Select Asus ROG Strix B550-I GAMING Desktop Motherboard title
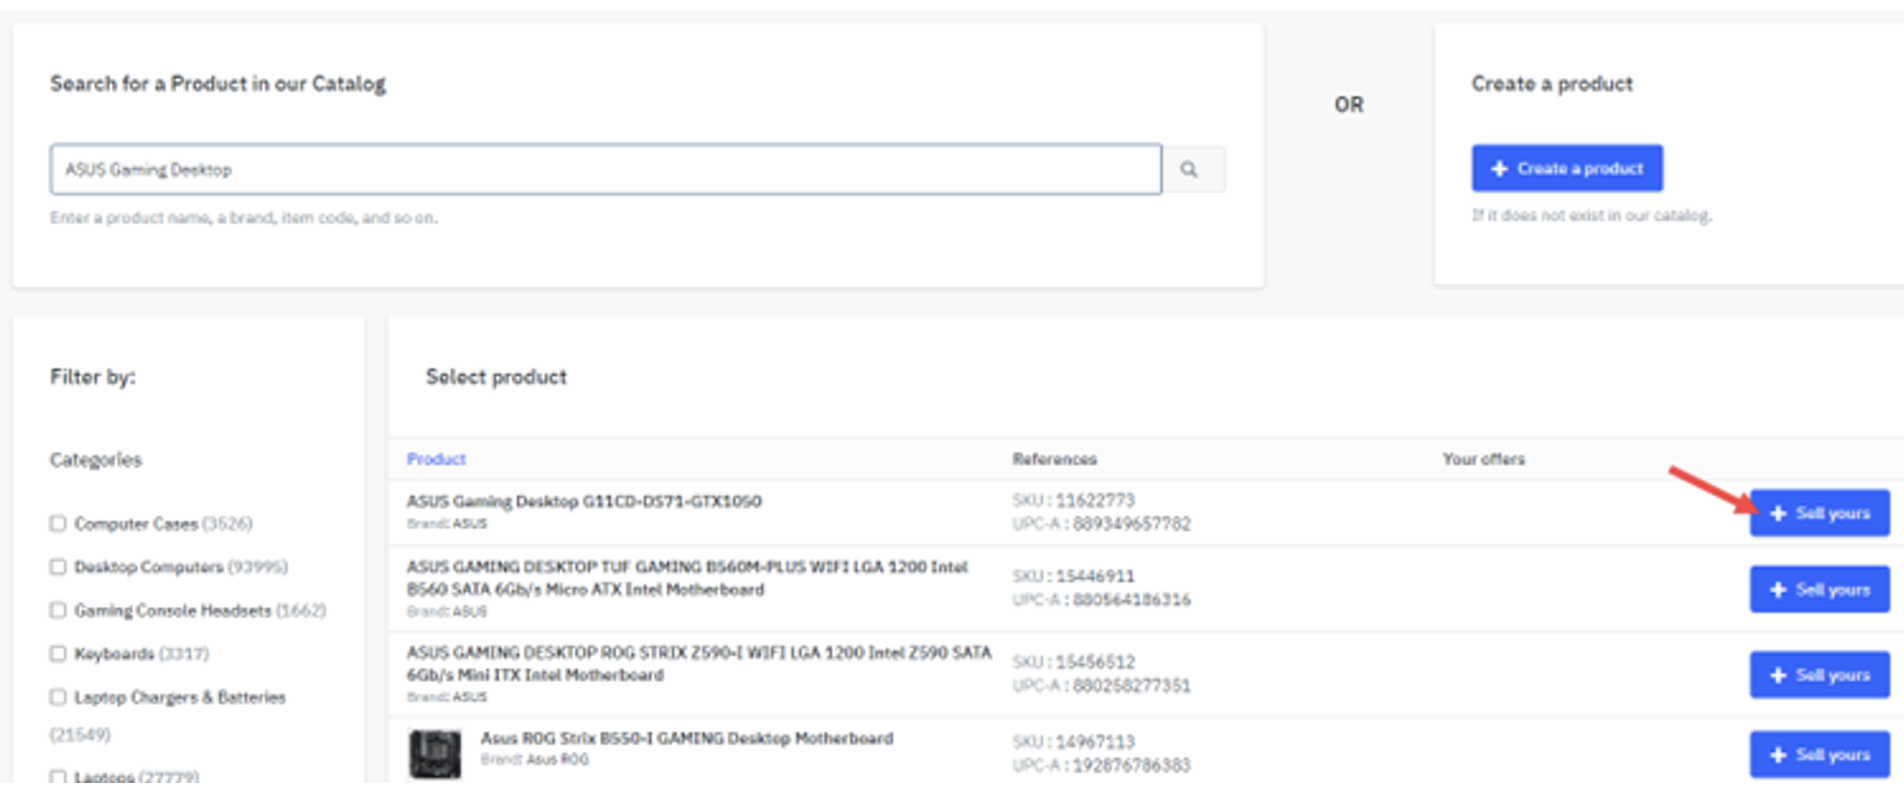The width and height of the screenshot is (1904, 790). coord(687,738)
